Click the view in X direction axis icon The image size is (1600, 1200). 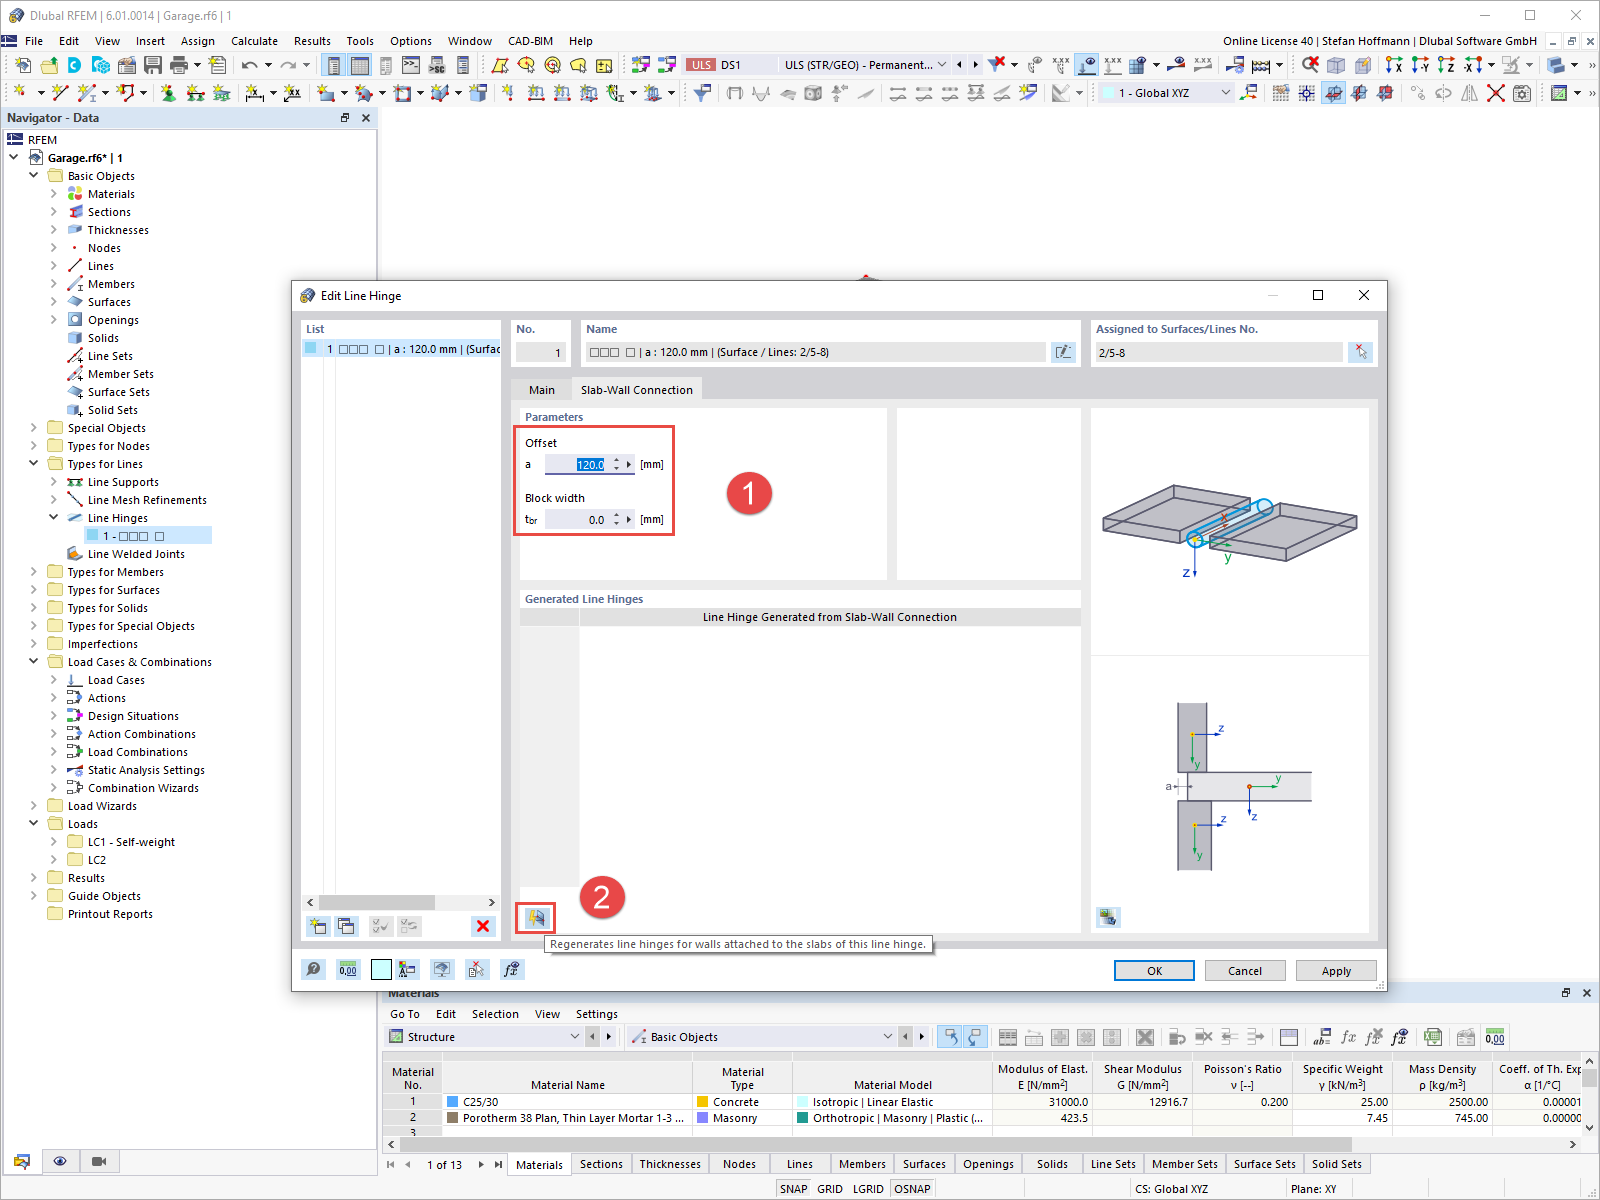click(1394, 65)
